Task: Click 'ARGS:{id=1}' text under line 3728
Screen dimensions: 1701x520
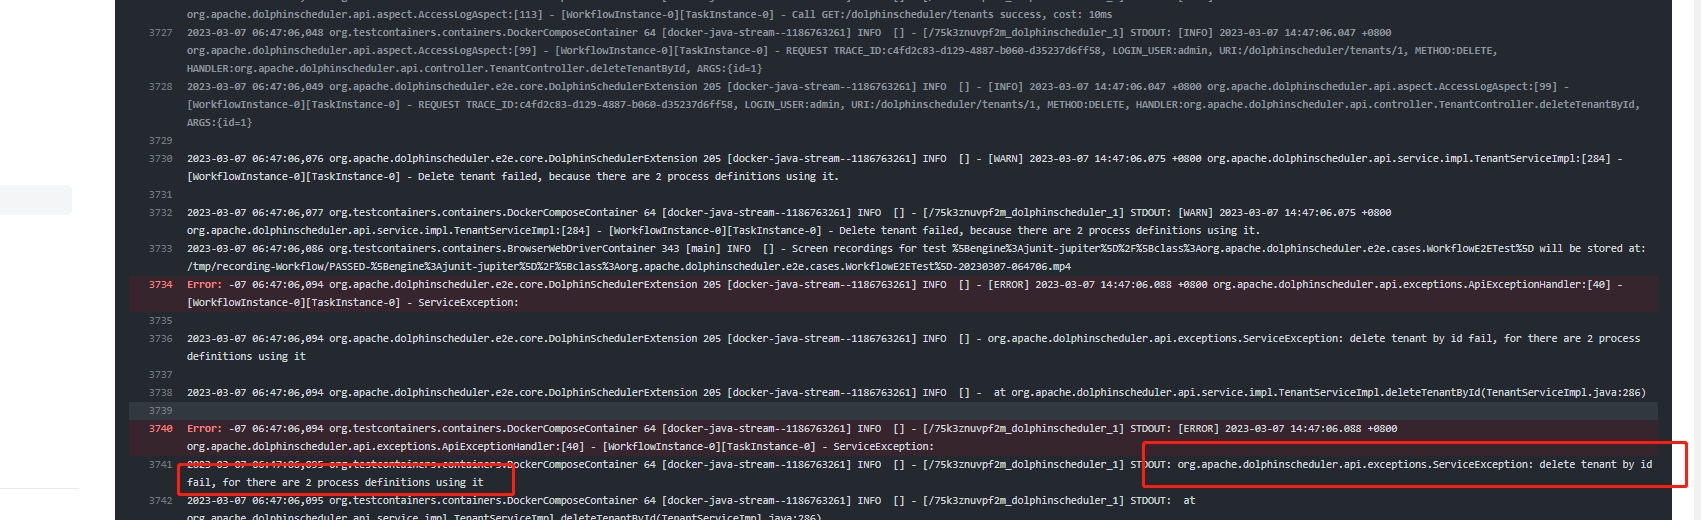Action: click(x=219, y=123)
